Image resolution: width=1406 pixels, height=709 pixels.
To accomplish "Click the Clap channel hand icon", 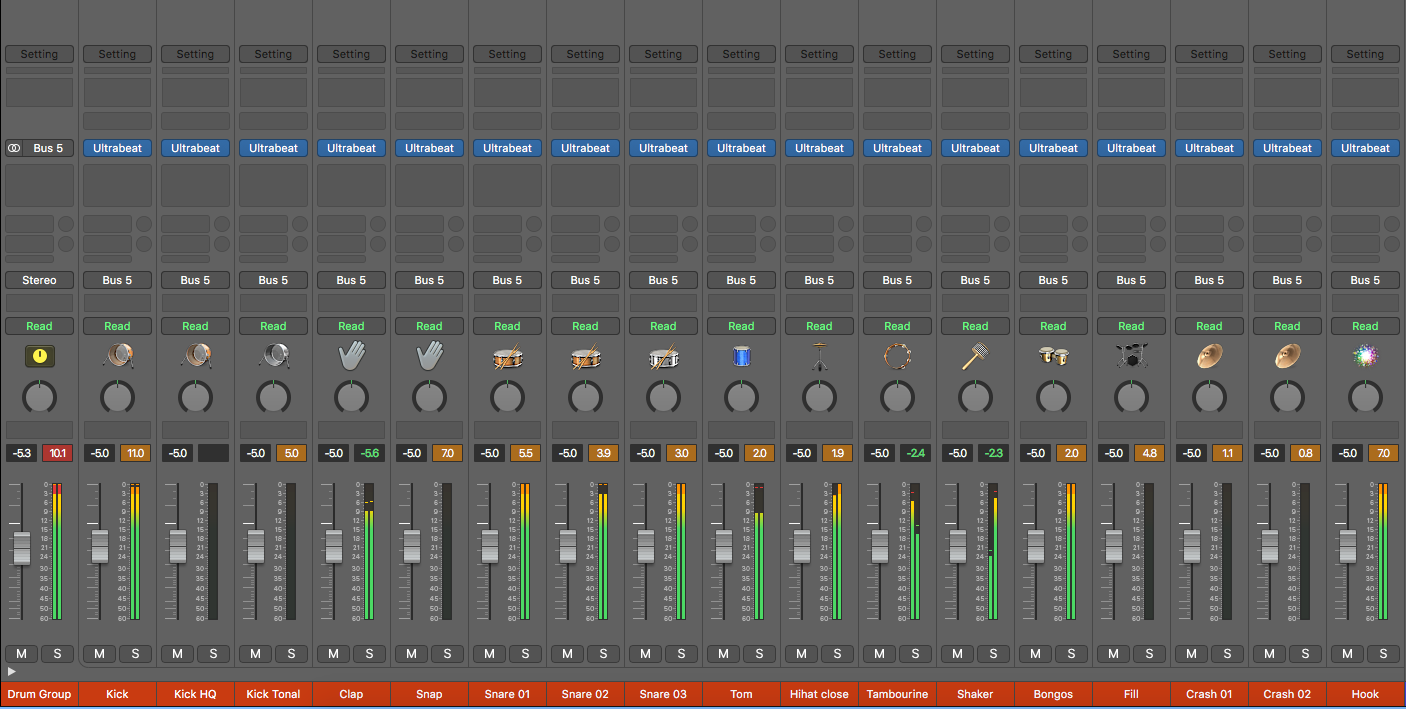I will click(x=351, y=355).
